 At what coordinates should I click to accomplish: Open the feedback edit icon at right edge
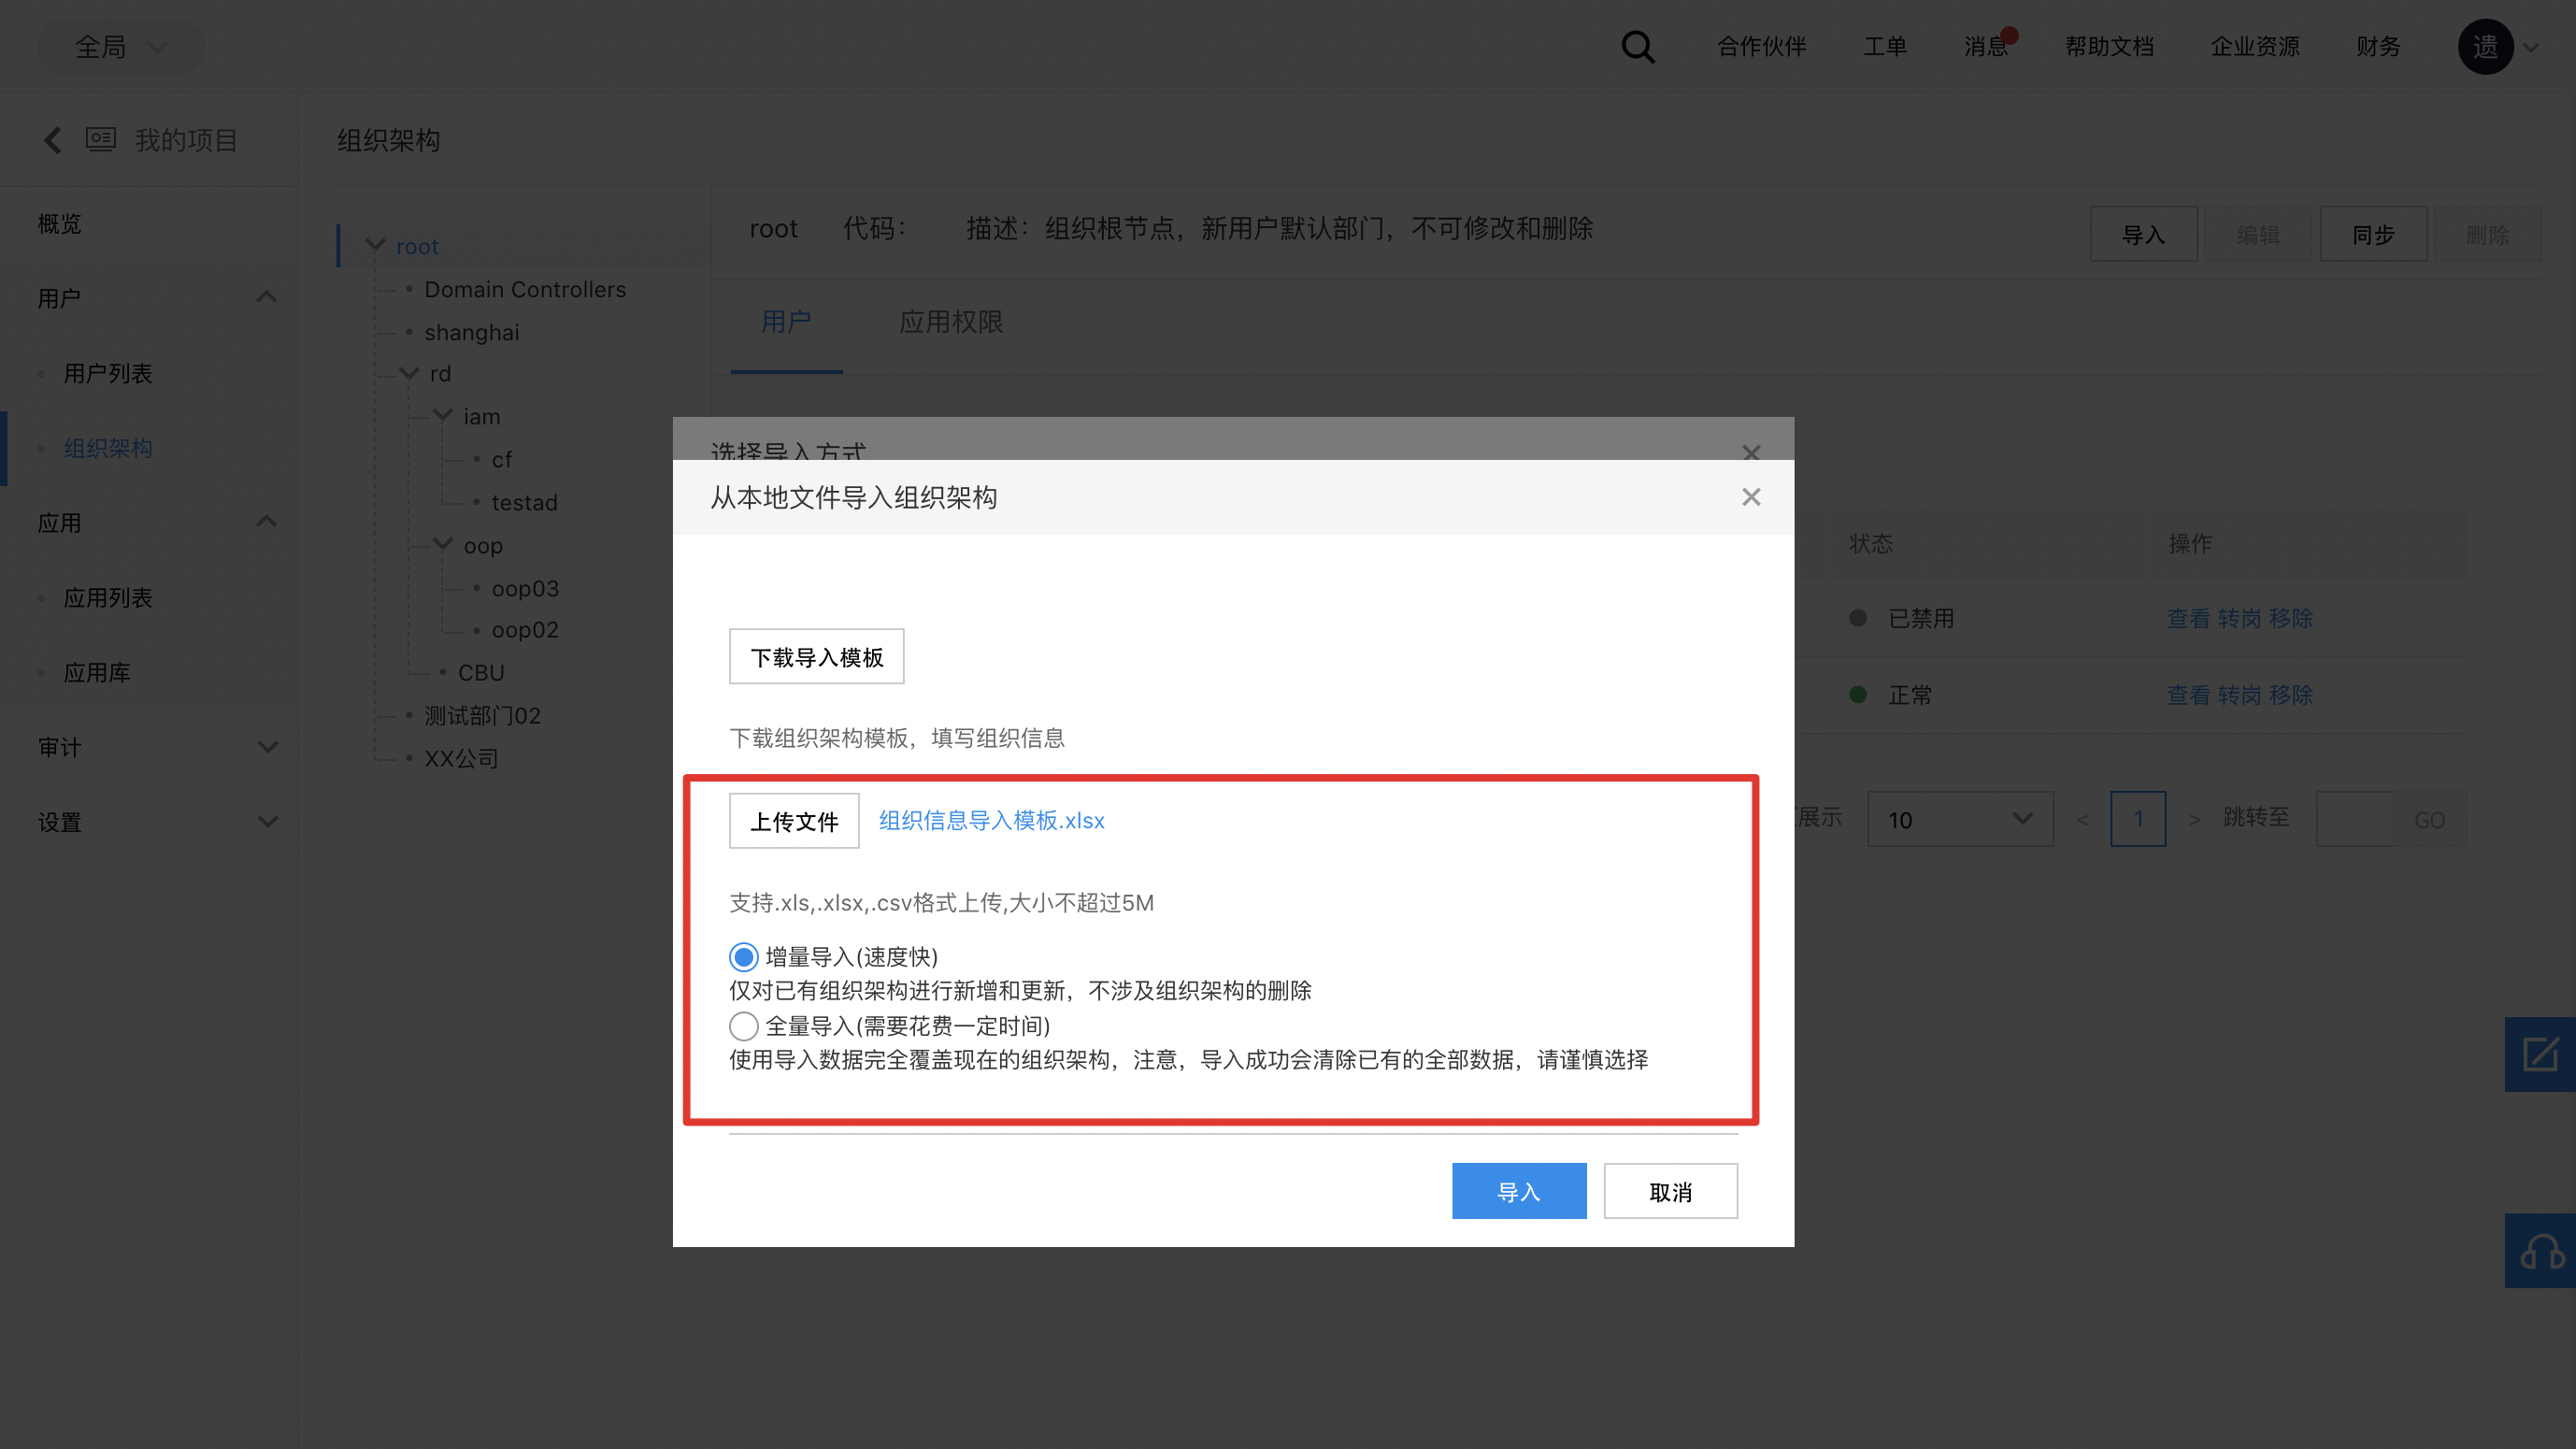pyautogui.click(x=2540, y=1055)
